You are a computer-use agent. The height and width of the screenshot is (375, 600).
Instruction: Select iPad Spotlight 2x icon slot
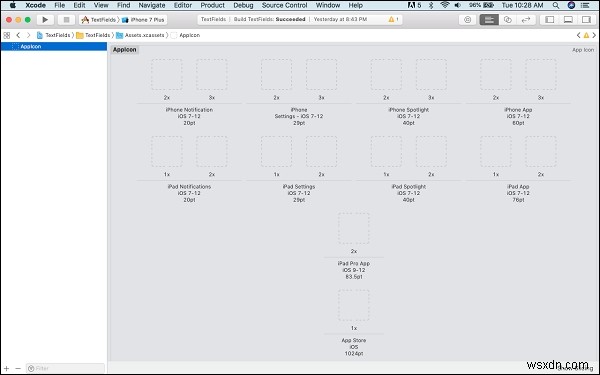click(431, 151)
